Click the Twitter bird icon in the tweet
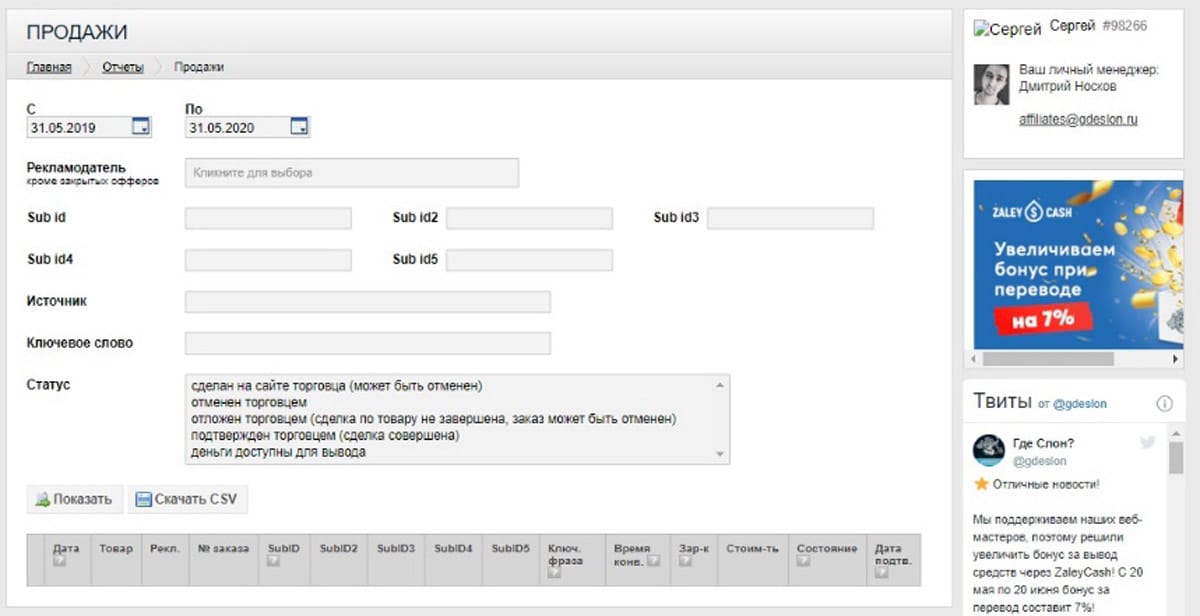 coord(1147,443)
